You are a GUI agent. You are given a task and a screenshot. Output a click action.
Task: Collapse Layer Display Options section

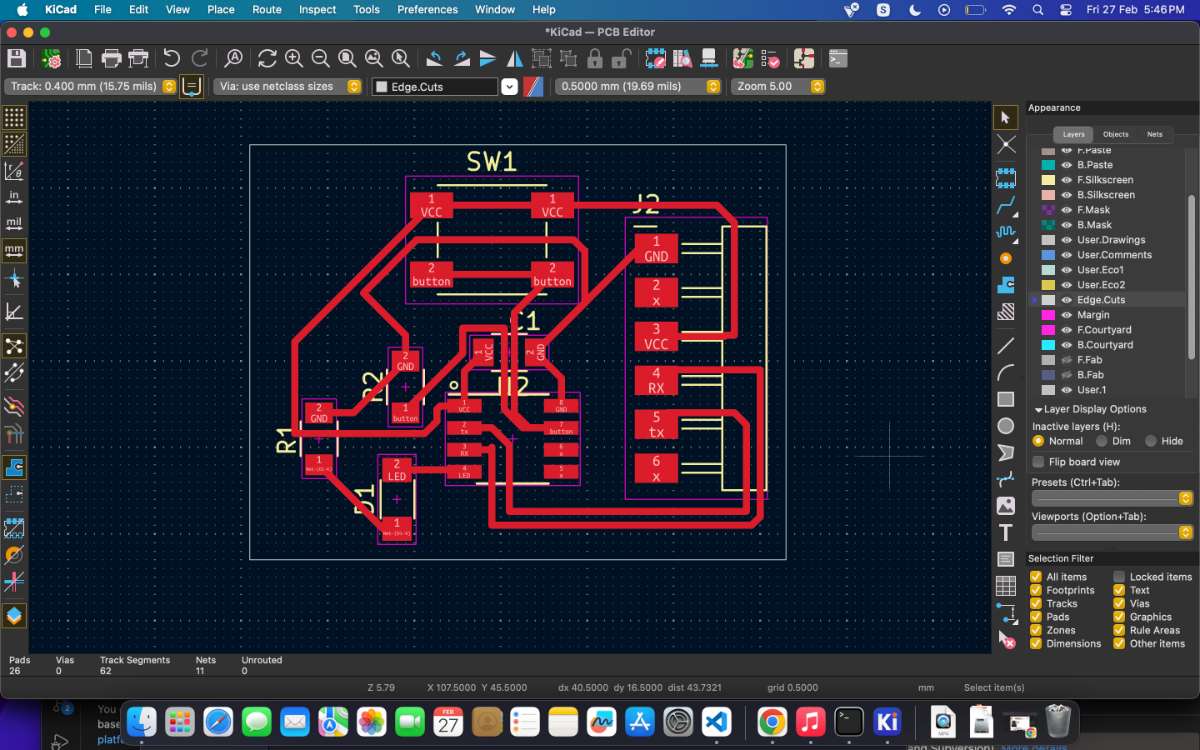click(1038, 409)
